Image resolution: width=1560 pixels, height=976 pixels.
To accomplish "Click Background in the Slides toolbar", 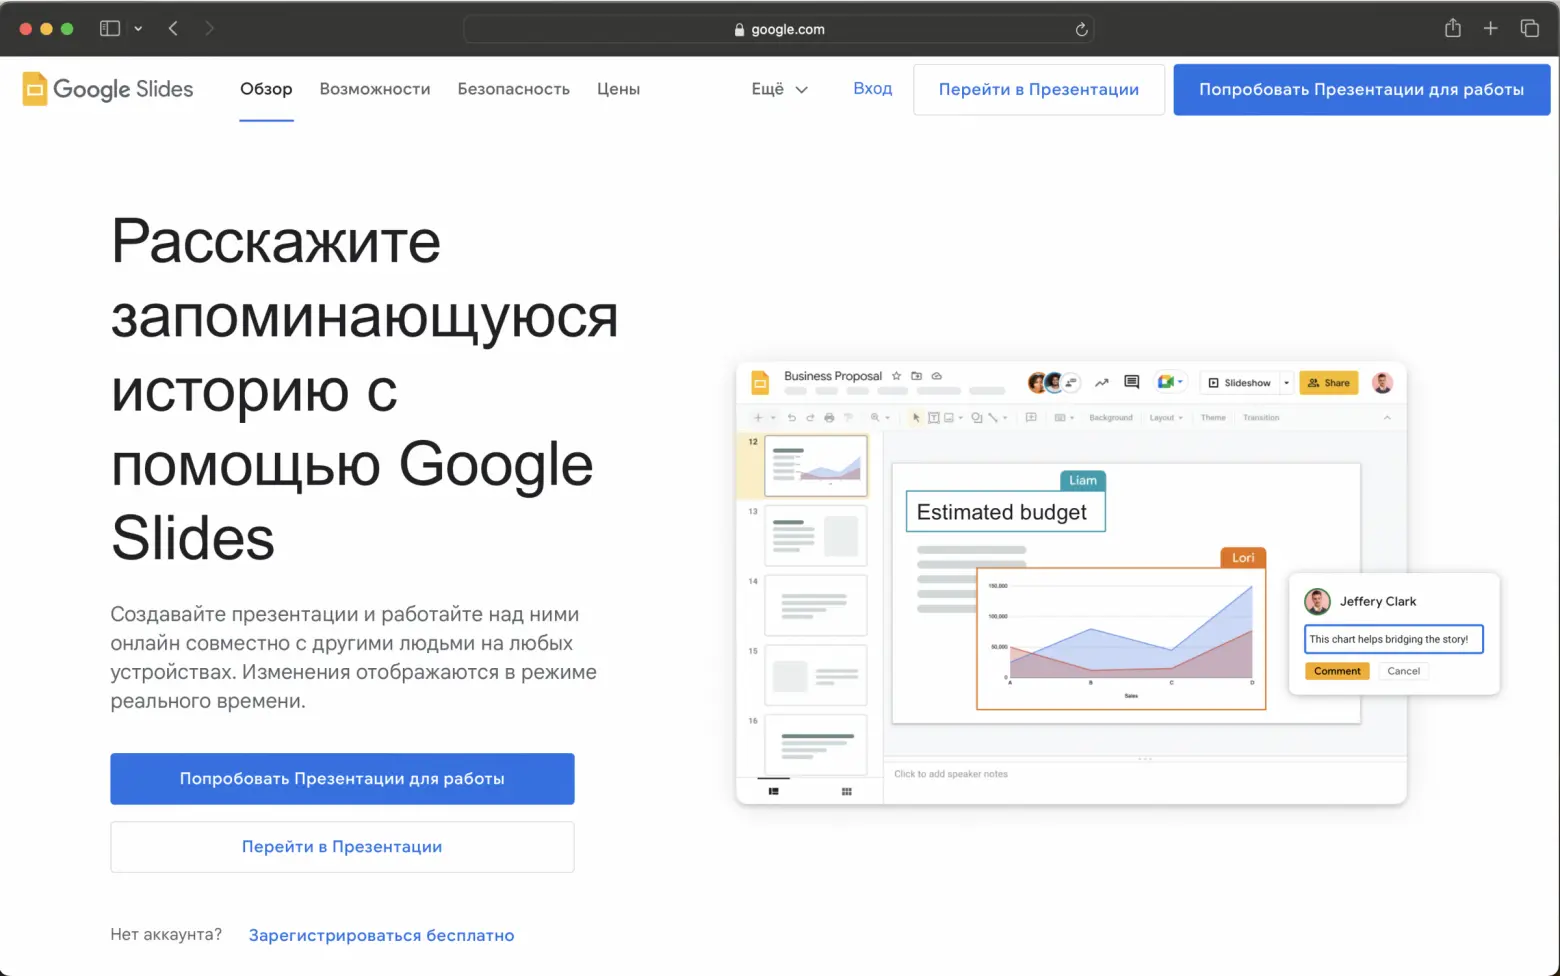I will click(x=1111, y=418).
